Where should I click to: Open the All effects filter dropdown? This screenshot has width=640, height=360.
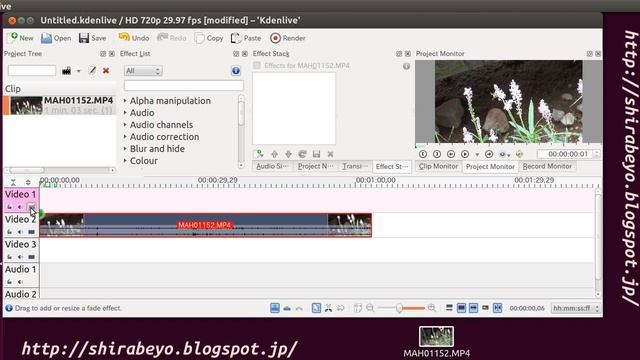point(143,71)
